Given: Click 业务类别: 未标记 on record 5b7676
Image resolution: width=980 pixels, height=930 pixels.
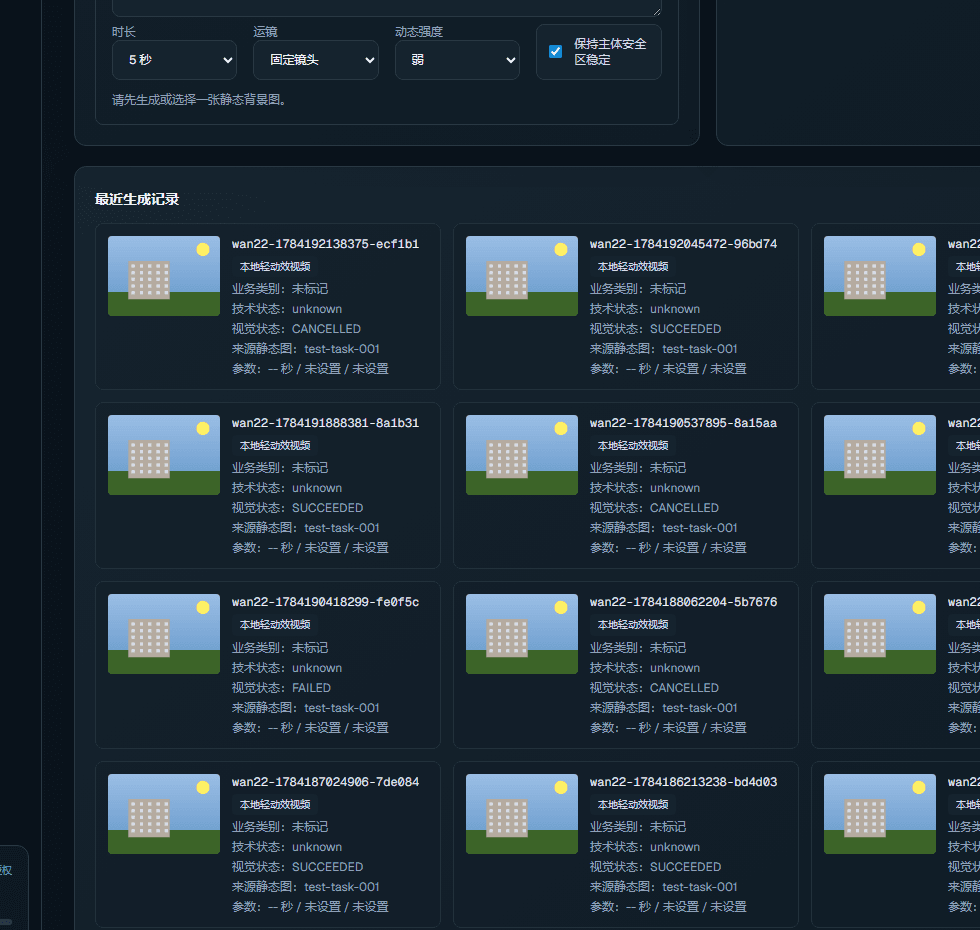Looking at the screenshot, I should coord(638,648).
